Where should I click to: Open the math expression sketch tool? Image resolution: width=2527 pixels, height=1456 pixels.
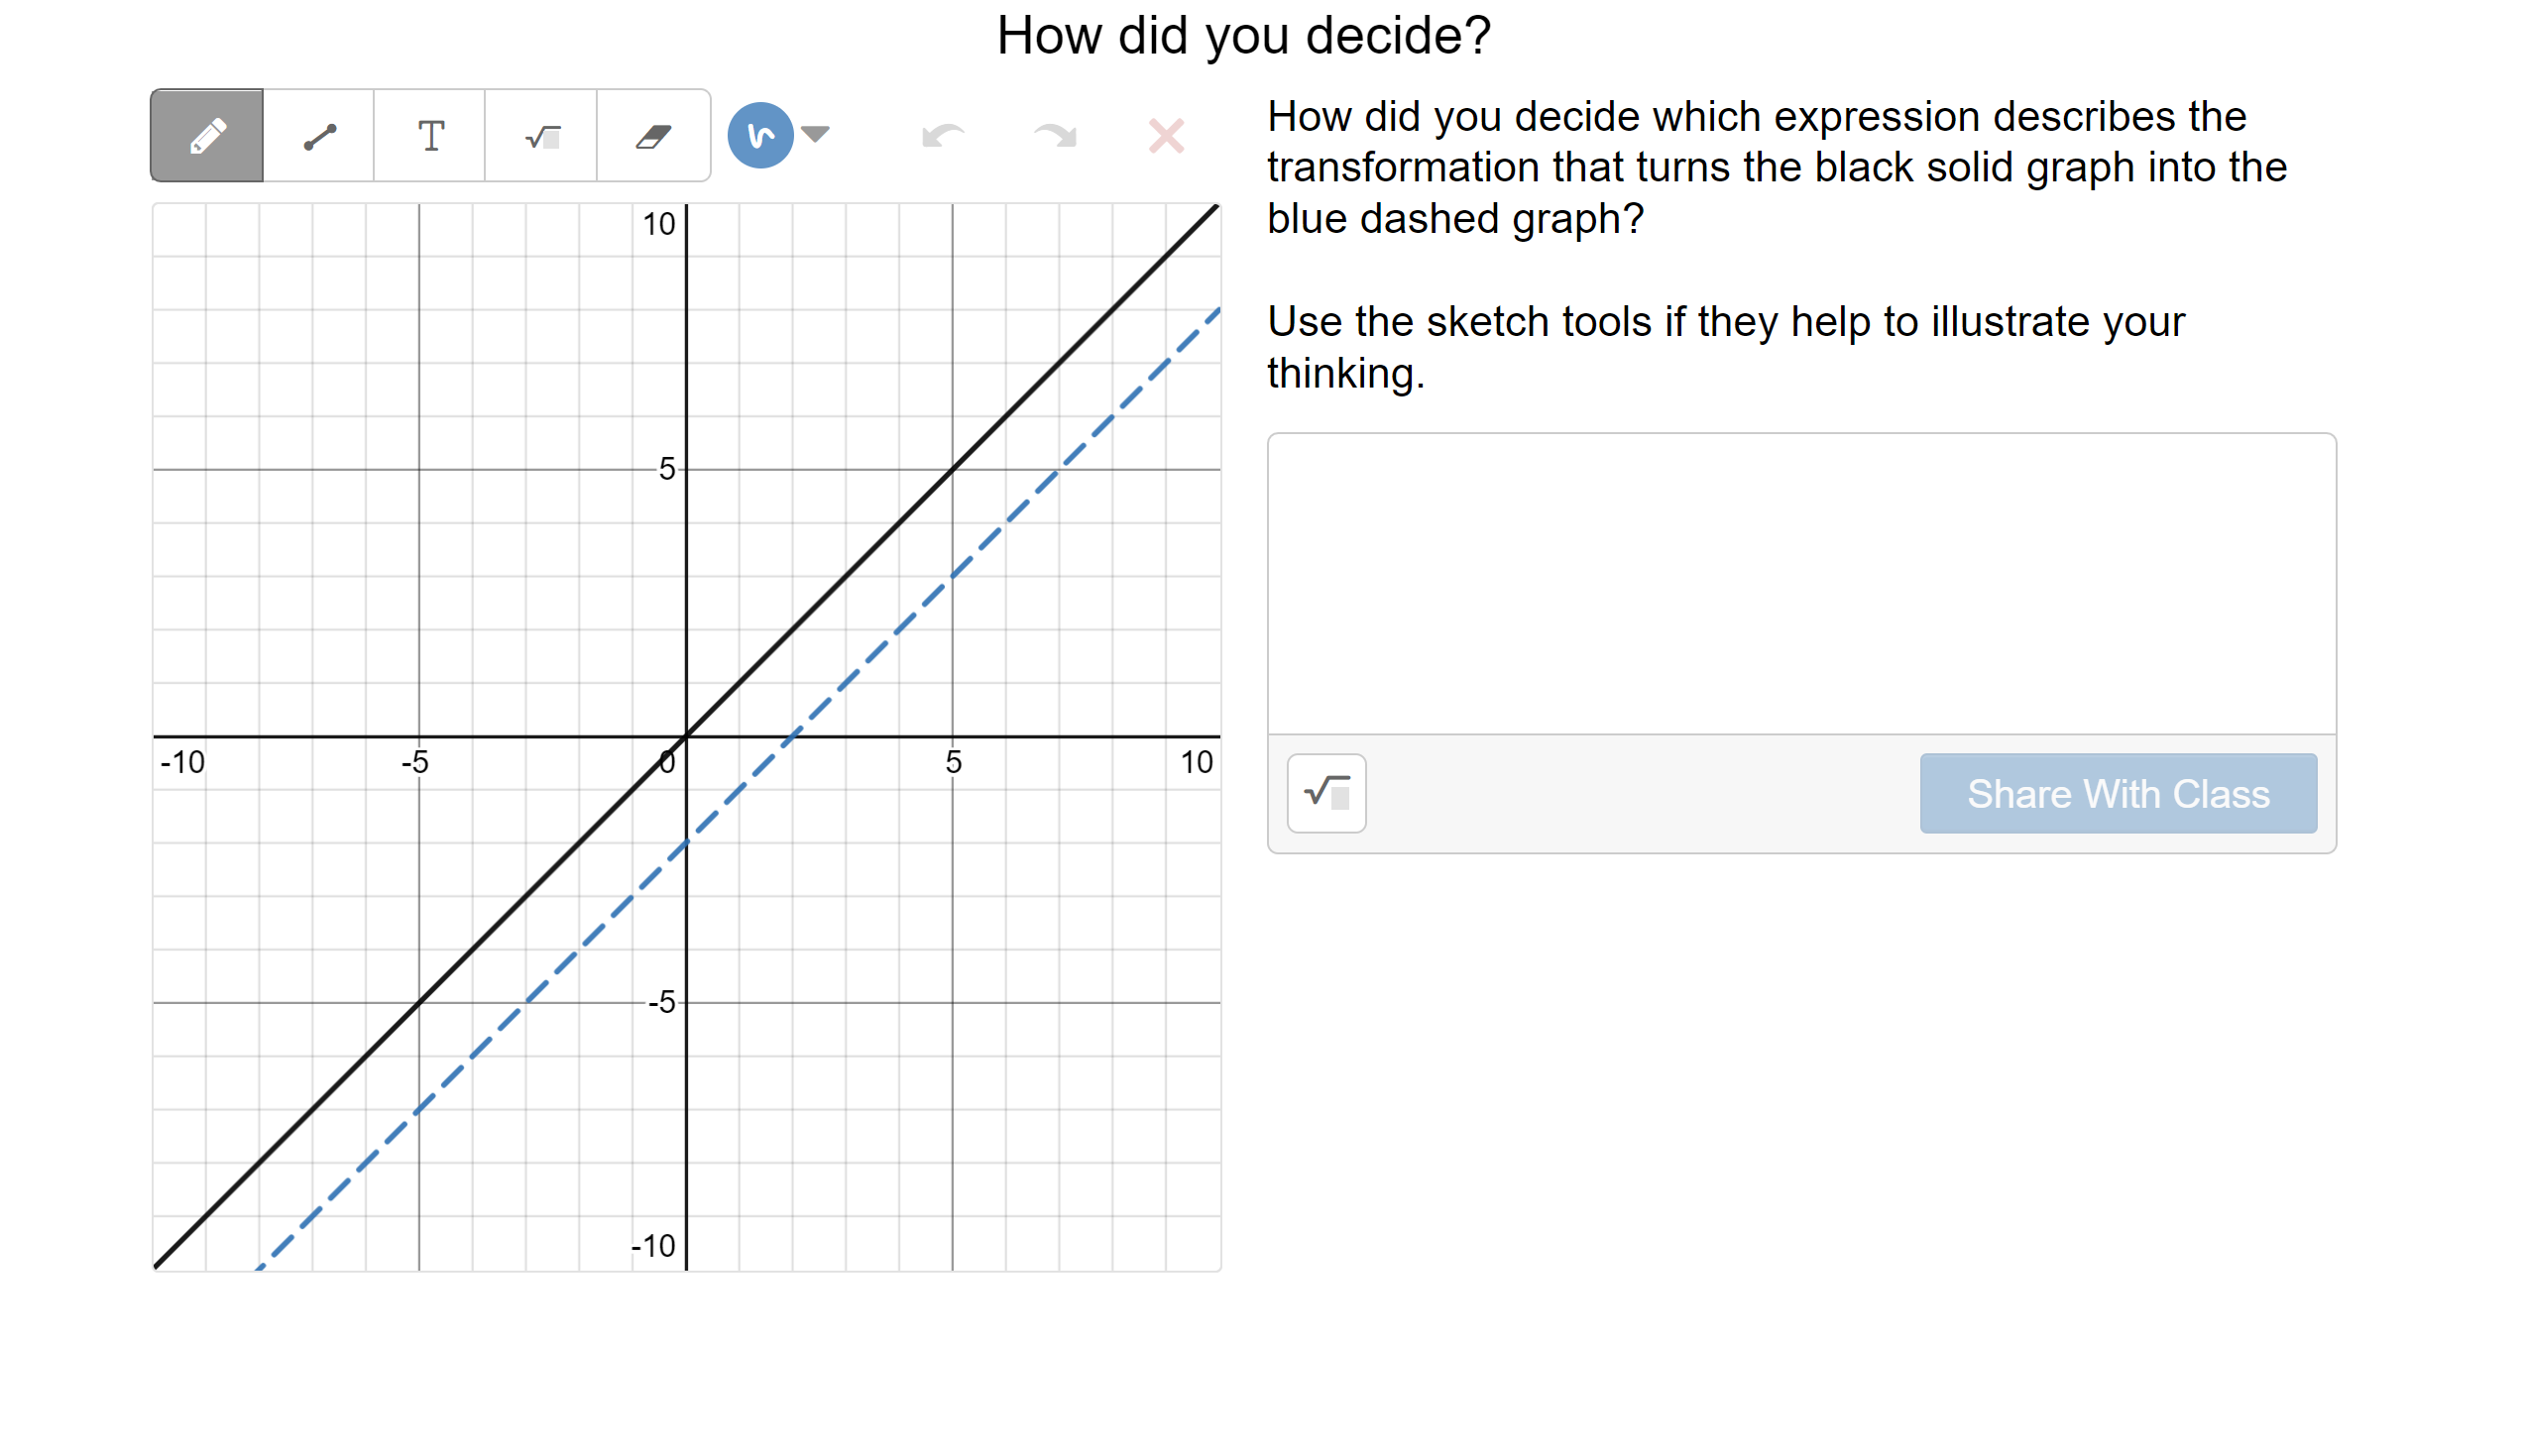pyautogui.click(x=541, y=135)
